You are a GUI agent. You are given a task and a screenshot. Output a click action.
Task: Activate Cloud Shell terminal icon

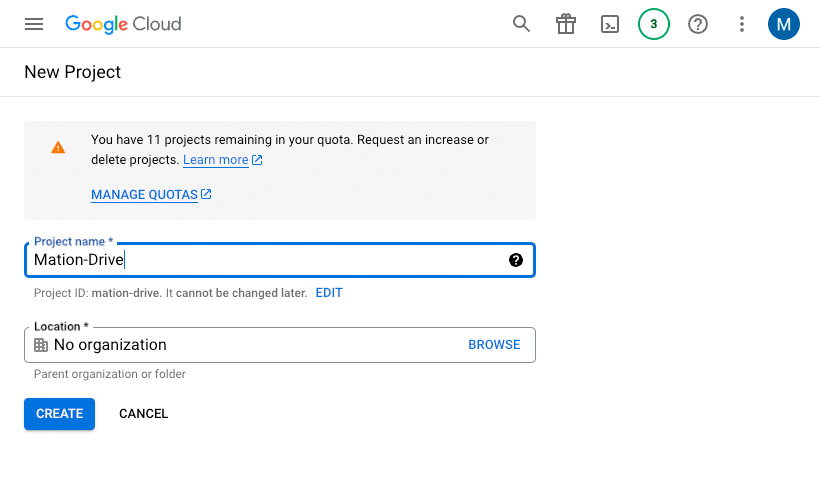[x=610, y=24]
